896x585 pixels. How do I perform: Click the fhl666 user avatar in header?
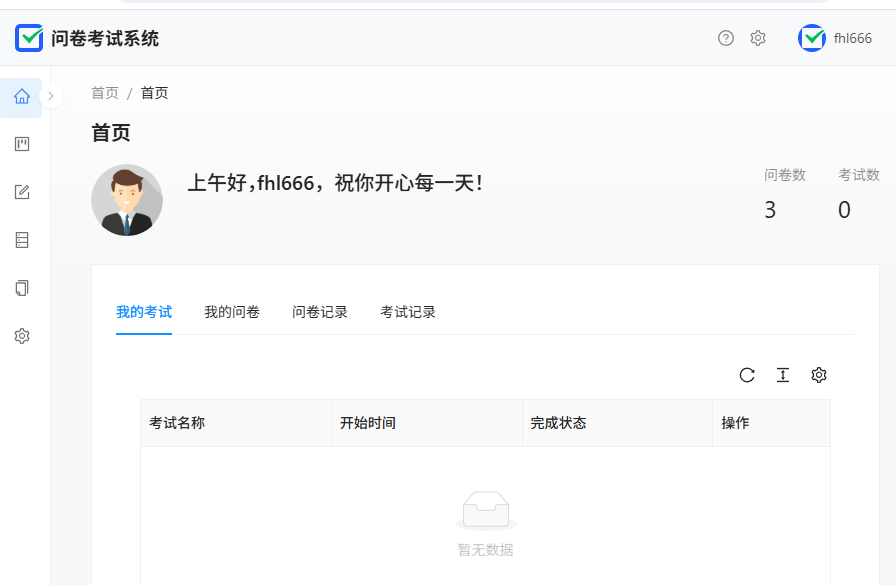pos(811,38)
